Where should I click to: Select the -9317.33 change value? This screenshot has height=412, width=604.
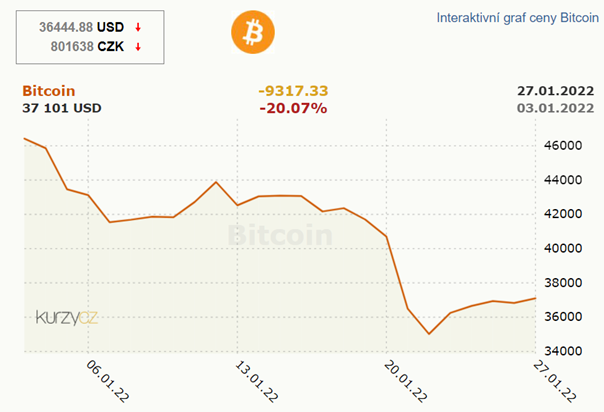pyautogui.click(x=293, y=90)
